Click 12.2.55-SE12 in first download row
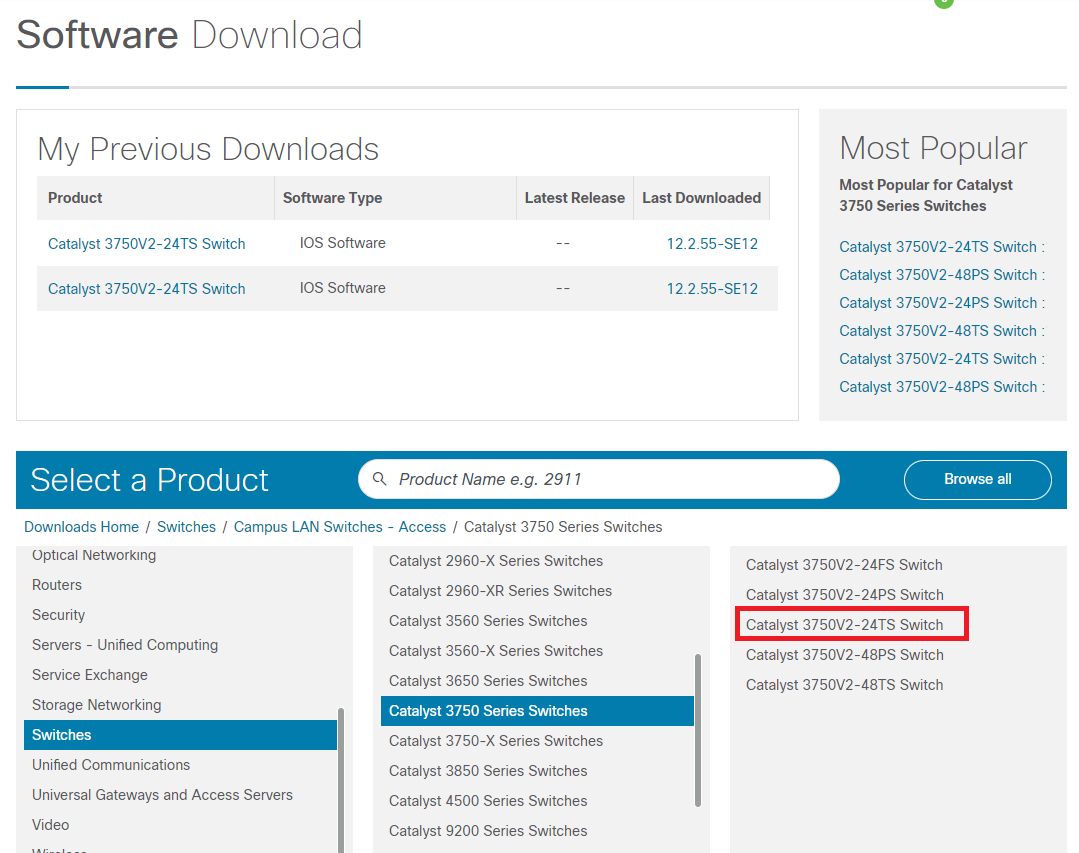The width and height of the screenshot is (1079, 853). click(712, 244)
